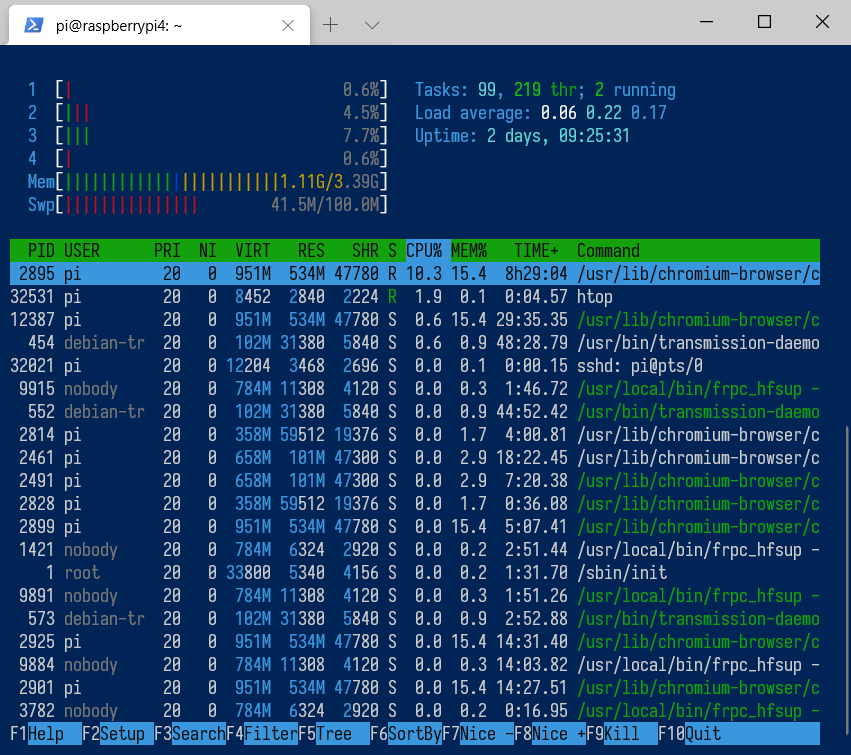Click the F7 Nice - button
Viewport: 851px width, 755px height.
[x=478, y=734]
